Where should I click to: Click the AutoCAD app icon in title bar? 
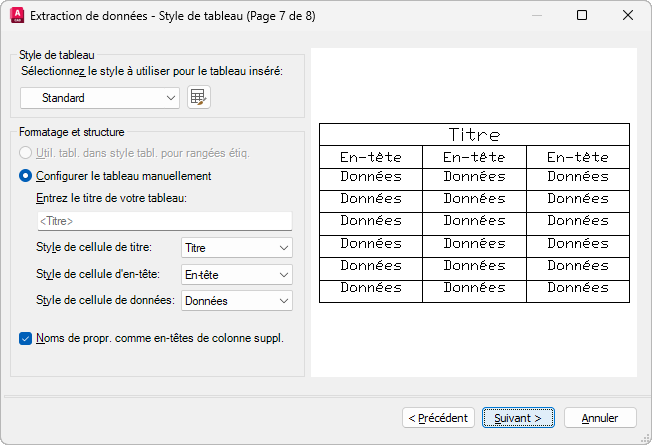(x=15, y=15)
